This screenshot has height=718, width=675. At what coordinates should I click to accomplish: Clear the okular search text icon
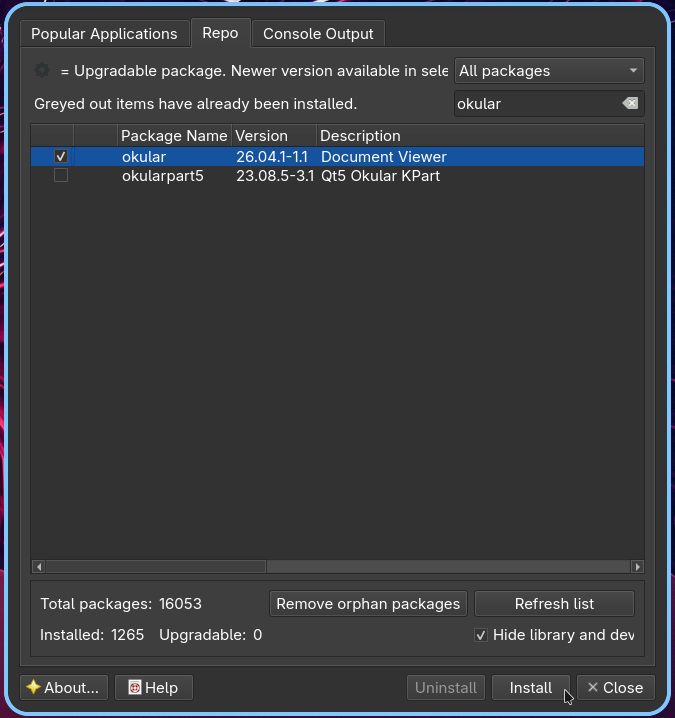click(630, 103)
